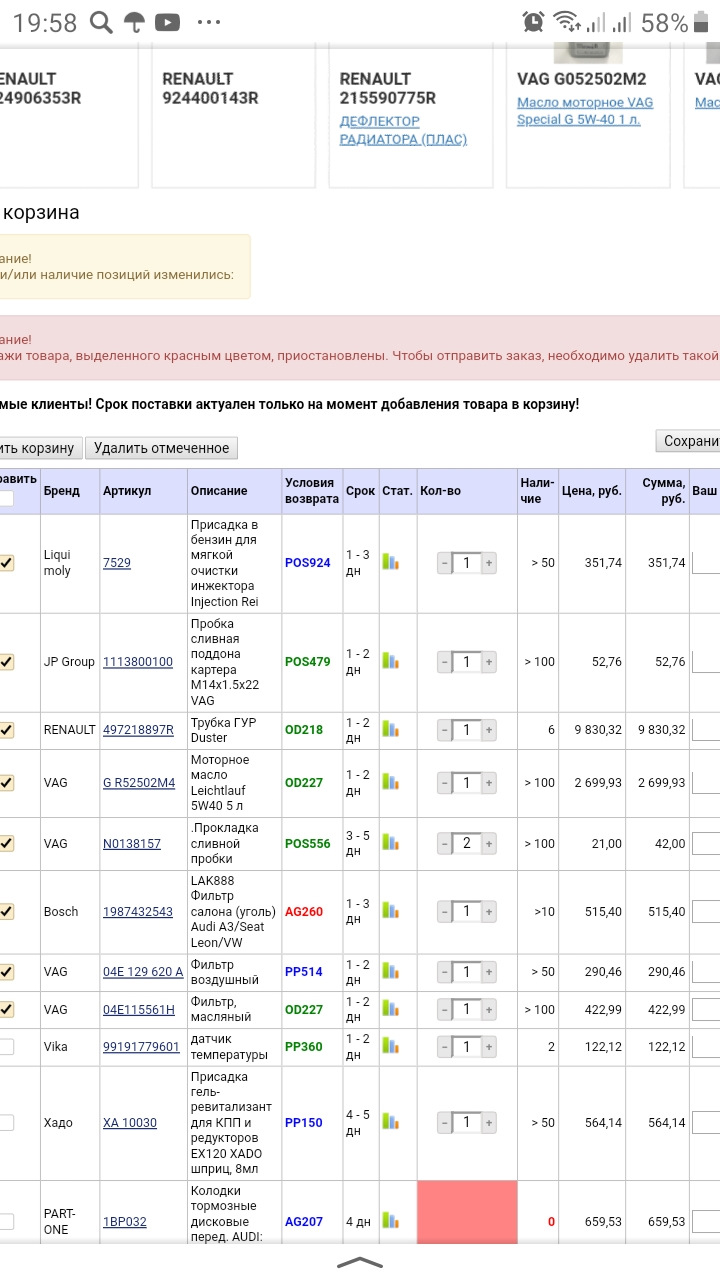
Task: Increase quantity for JP Group 1113800100
Action: [489, 662]
